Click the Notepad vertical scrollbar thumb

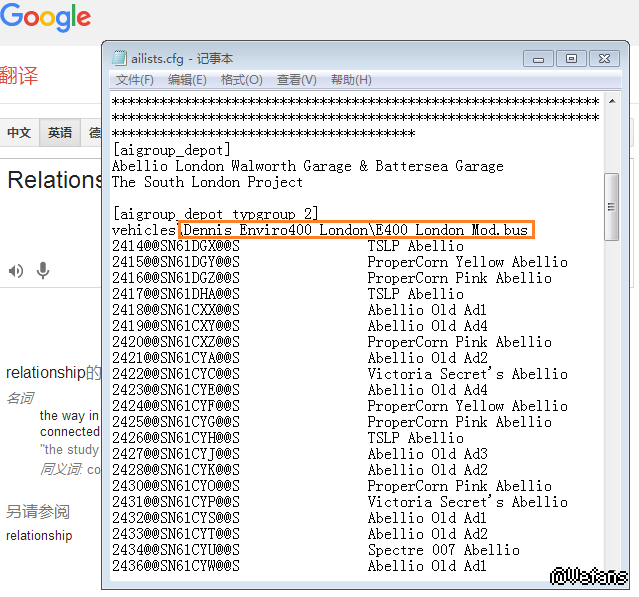coord(611,207)
